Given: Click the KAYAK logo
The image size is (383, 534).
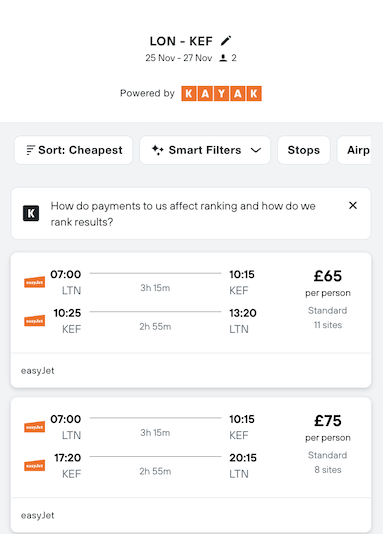Looking at the screenshot, I should click(221, 93).
